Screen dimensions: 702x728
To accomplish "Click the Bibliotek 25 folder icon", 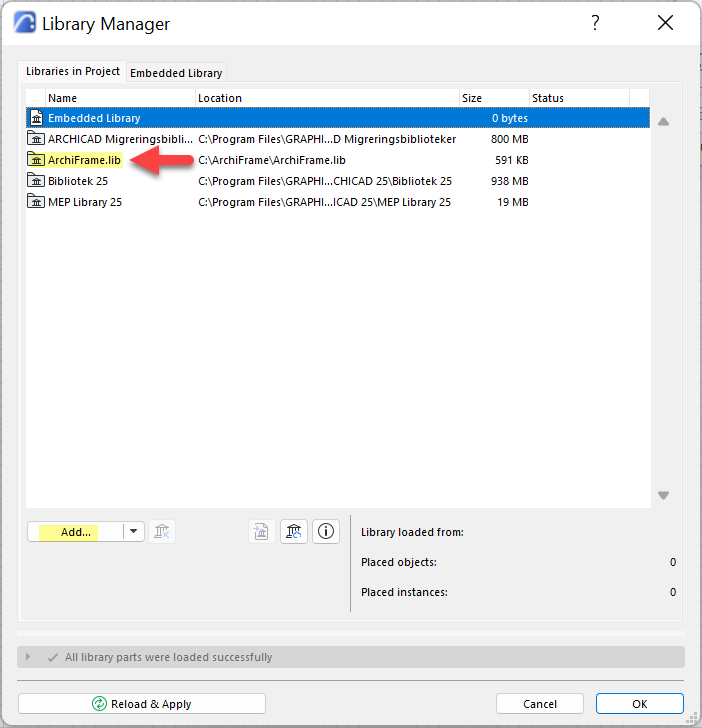I will (36, 181).
